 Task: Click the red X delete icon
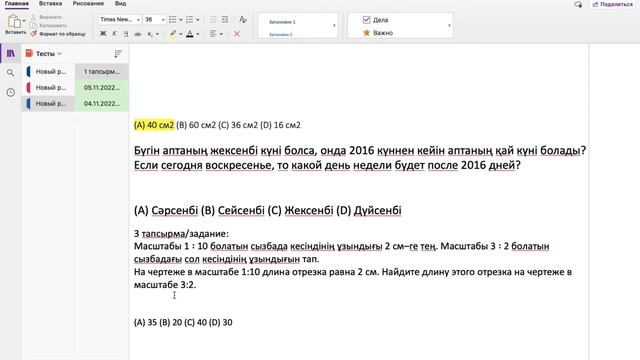(x=237, y=34)
